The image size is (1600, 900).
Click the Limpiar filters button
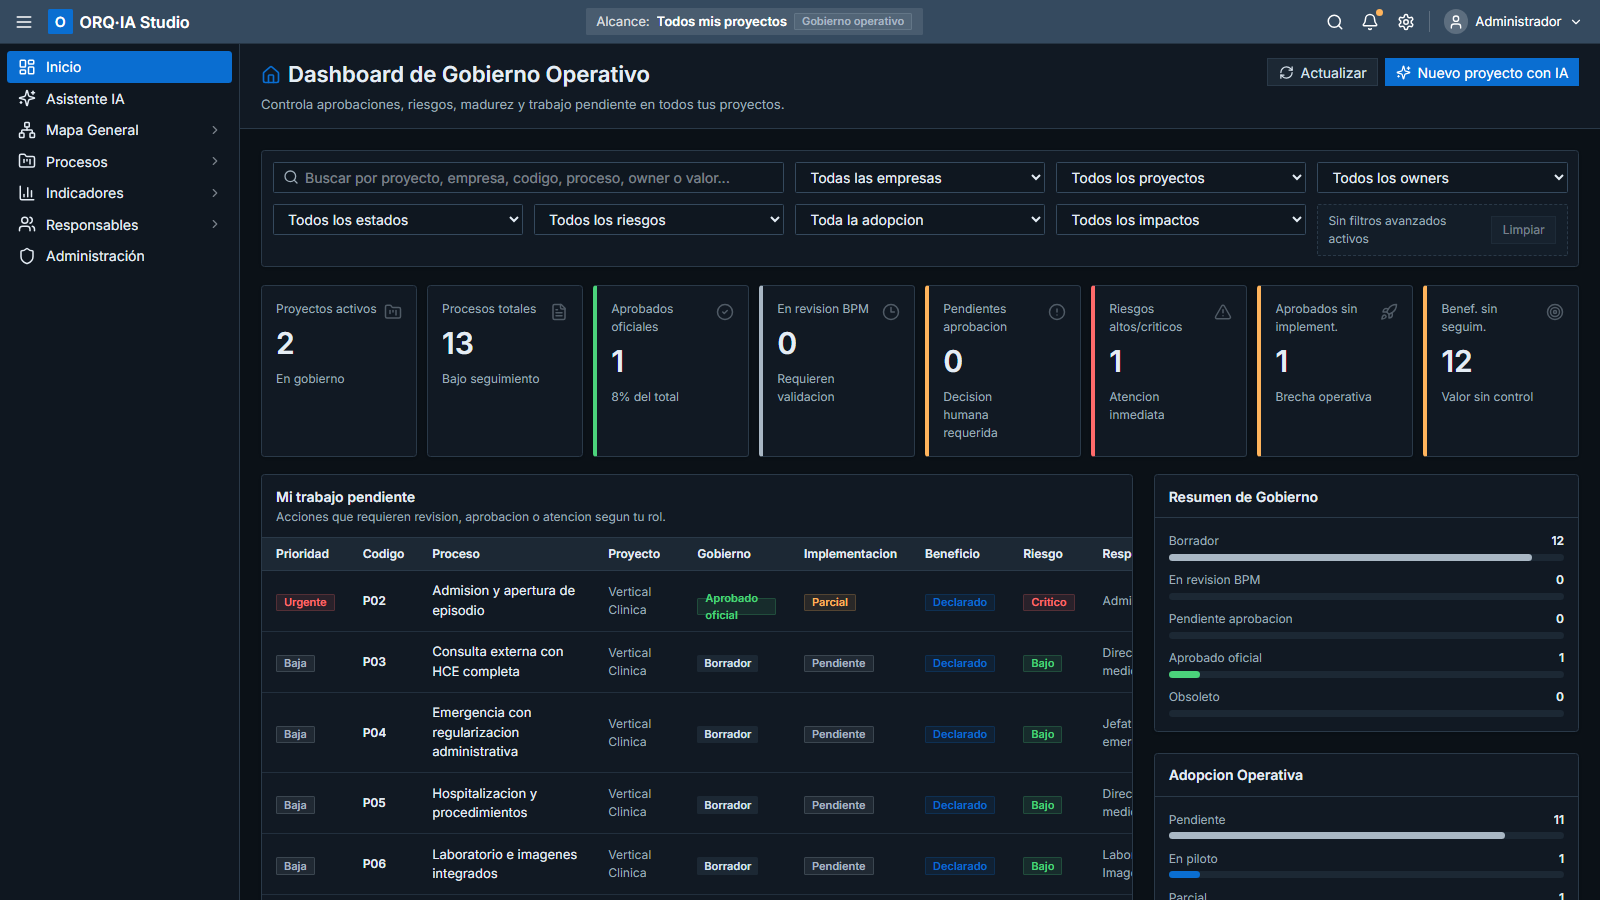click(1523, 230)
